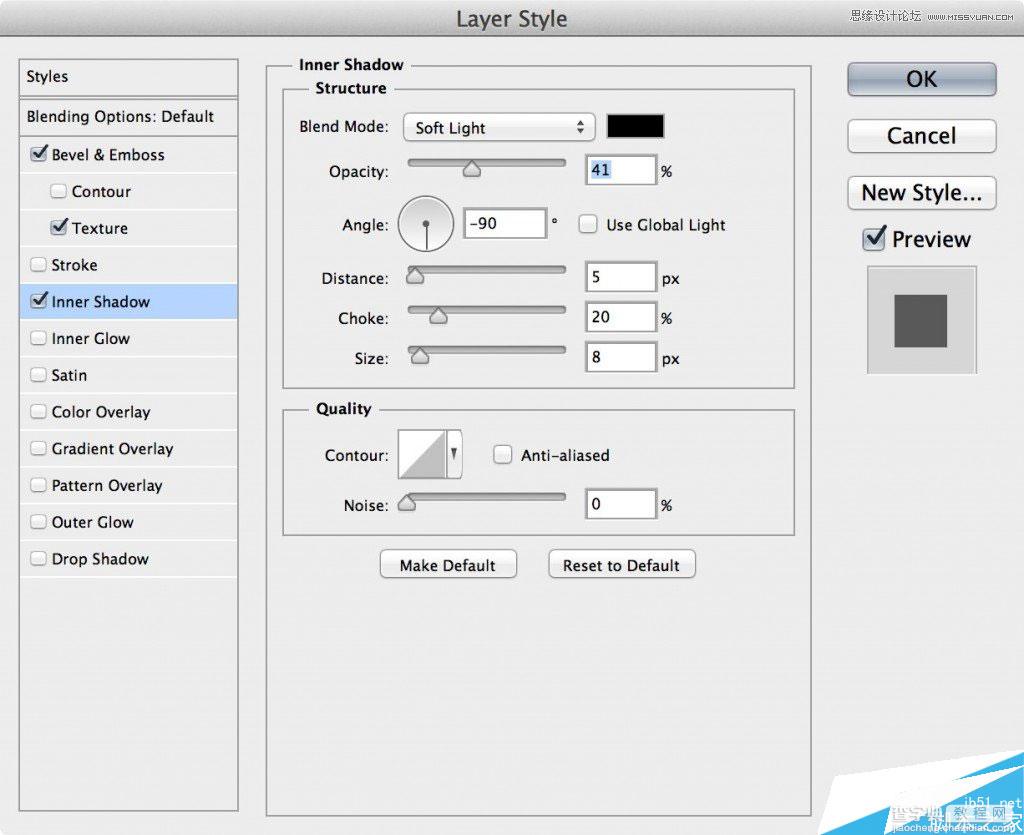The image size is (1024, 835).
Task: Click the style preview thumbnail square
Action: pos(921,320)
